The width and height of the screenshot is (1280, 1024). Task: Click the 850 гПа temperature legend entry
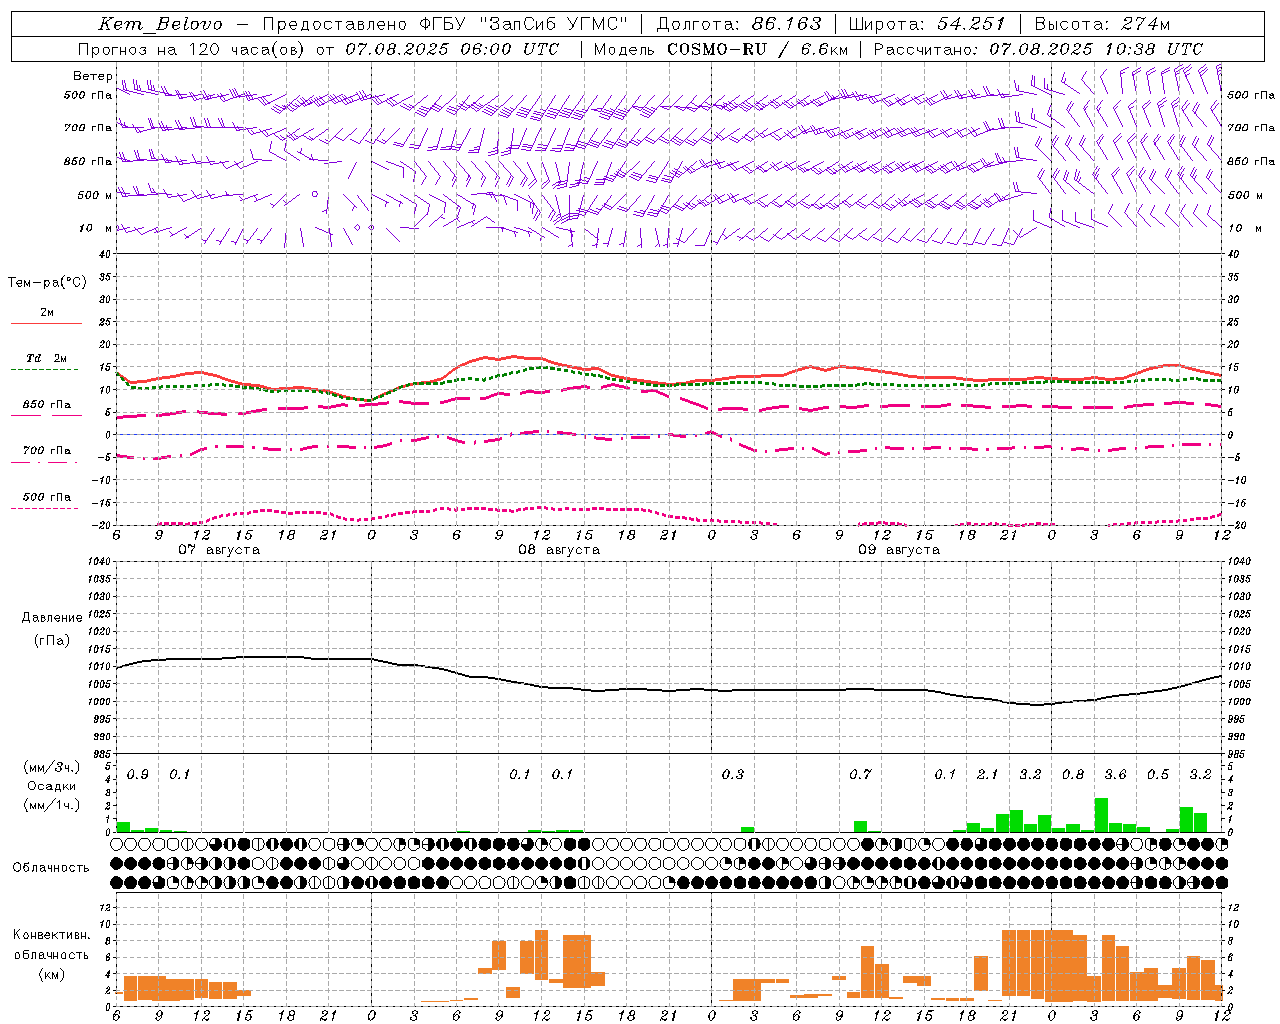click(46, 405)
